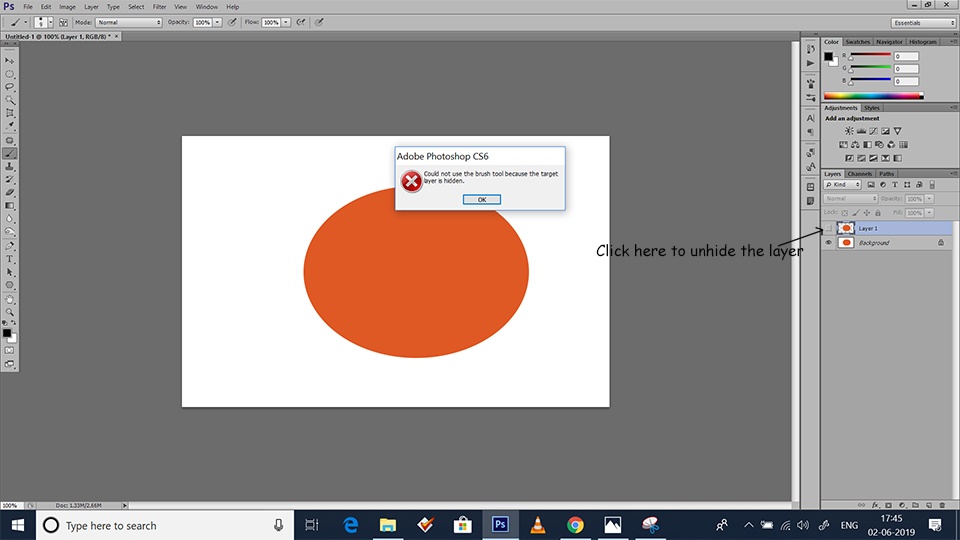
Task: Select the Move tool
Action: [9, 61]
